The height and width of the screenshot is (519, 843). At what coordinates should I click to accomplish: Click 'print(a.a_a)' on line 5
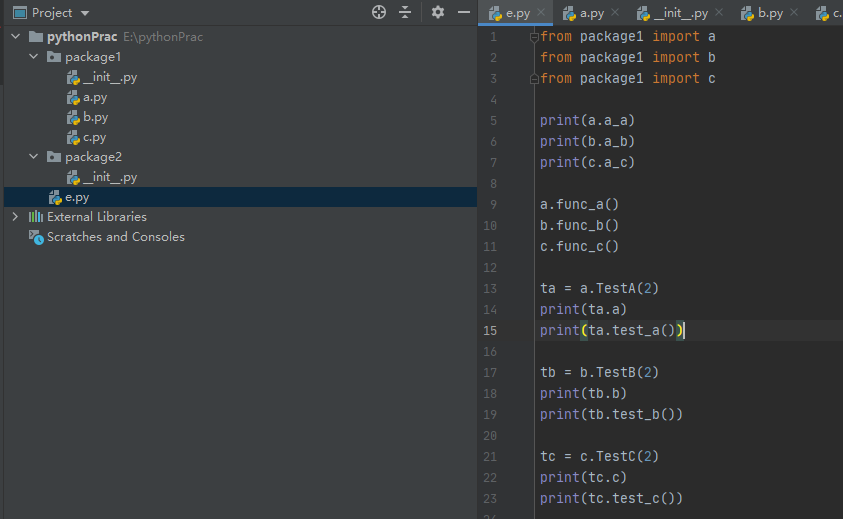tap(587, 120)
